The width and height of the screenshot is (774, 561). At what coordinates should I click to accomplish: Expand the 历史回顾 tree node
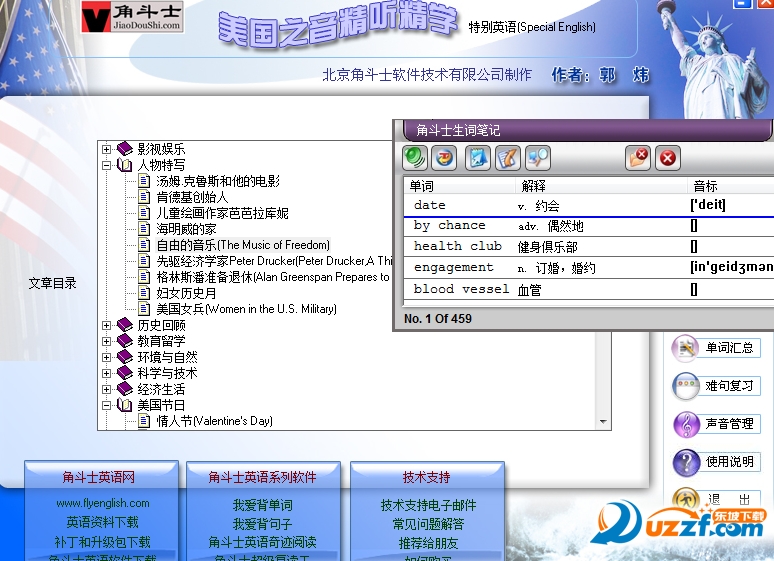[106, 325]
